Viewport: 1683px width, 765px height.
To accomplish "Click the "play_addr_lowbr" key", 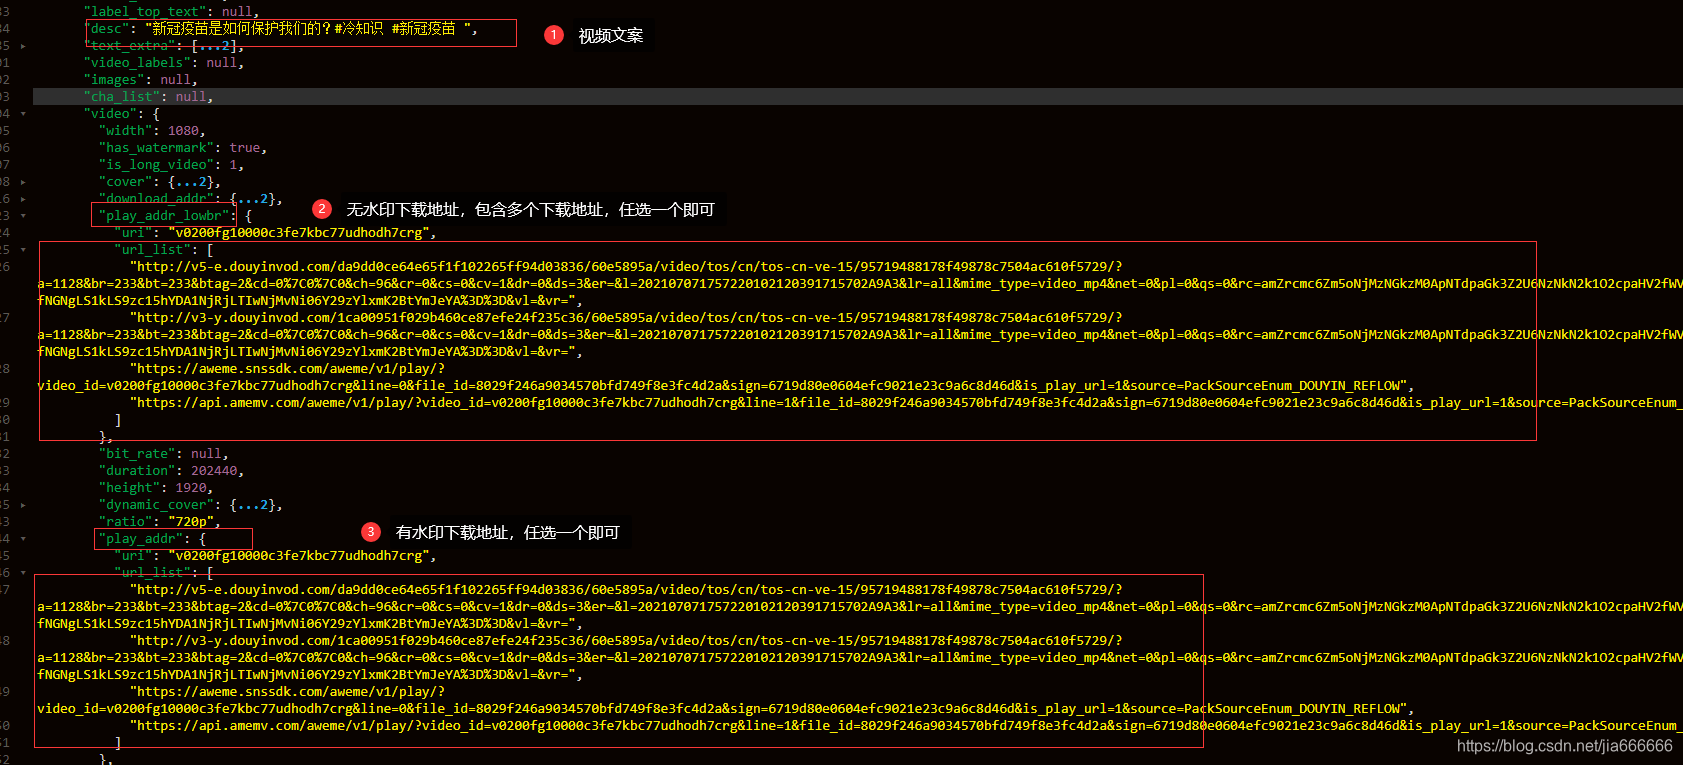I will point(164,216).
